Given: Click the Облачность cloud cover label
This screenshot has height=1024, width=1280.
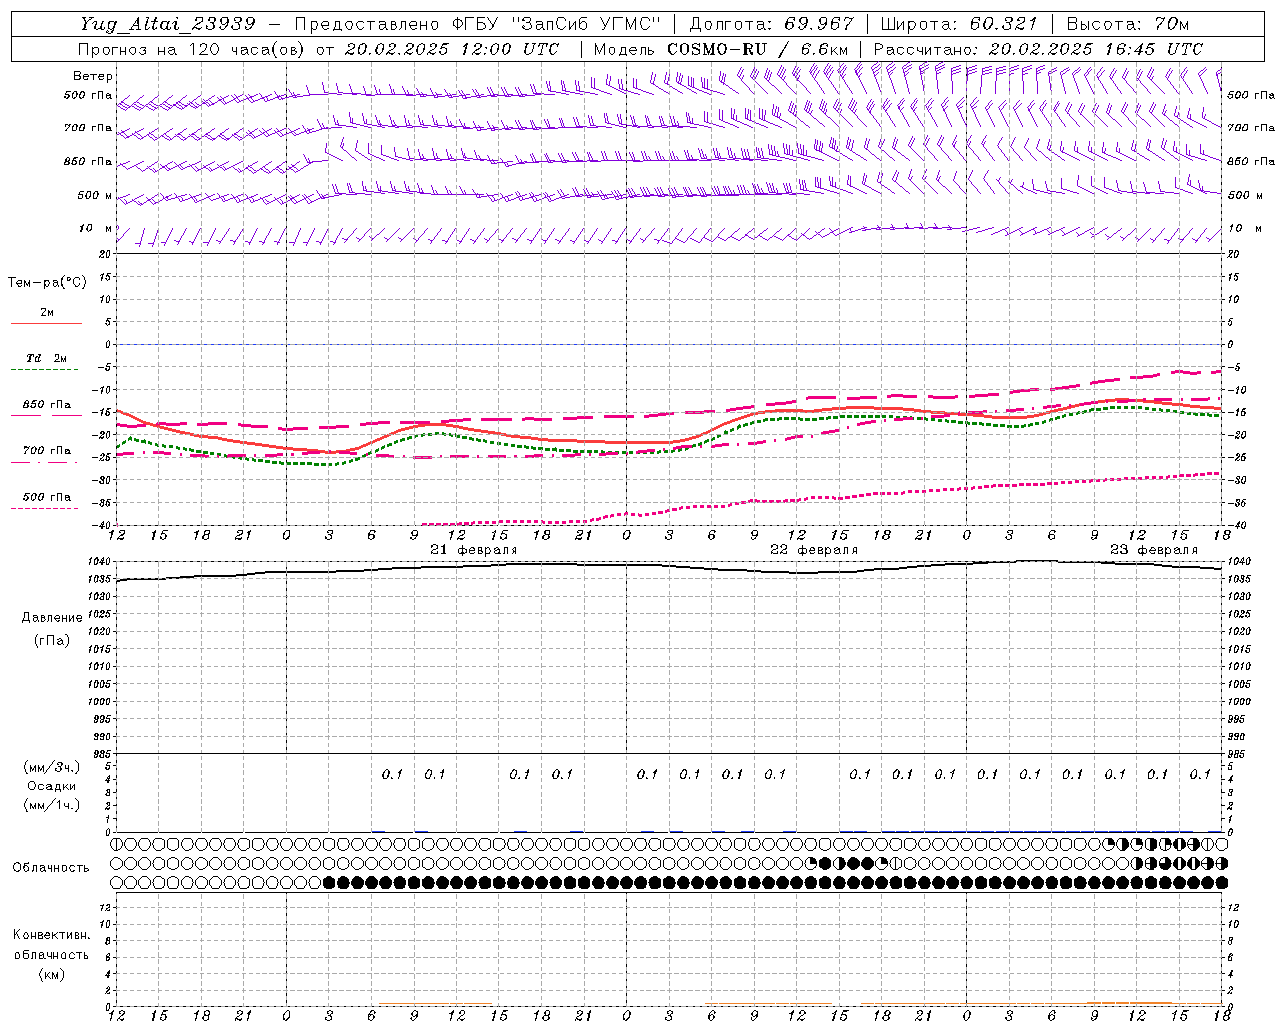Looking at the screenshot, I should pyautogui.click(x=51, y=867).
